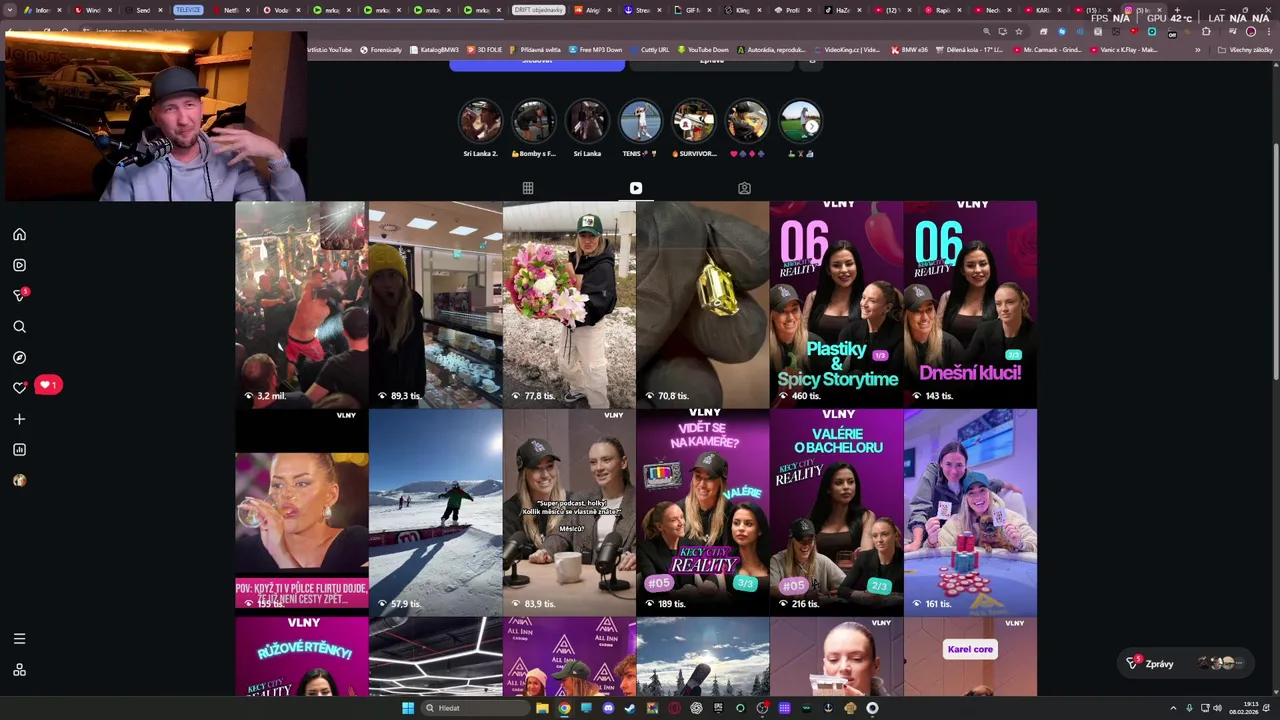Viewport: 1280px width, 720px height.
Task: Open the Forensically bookmark
Action: [x=381, y=49]
